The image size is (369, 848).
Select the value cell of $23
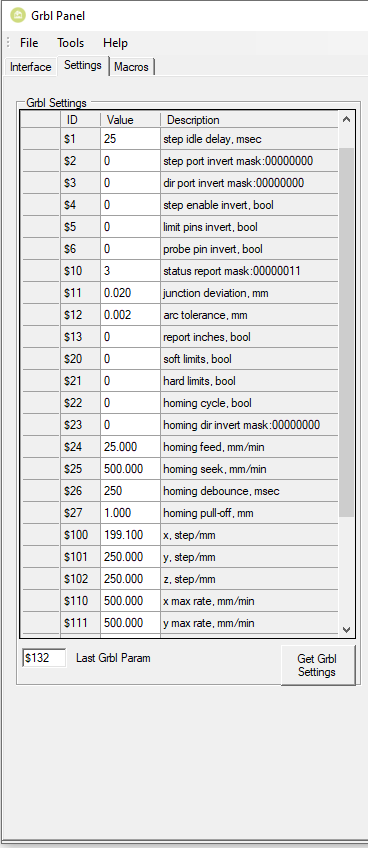coord(130,425)
